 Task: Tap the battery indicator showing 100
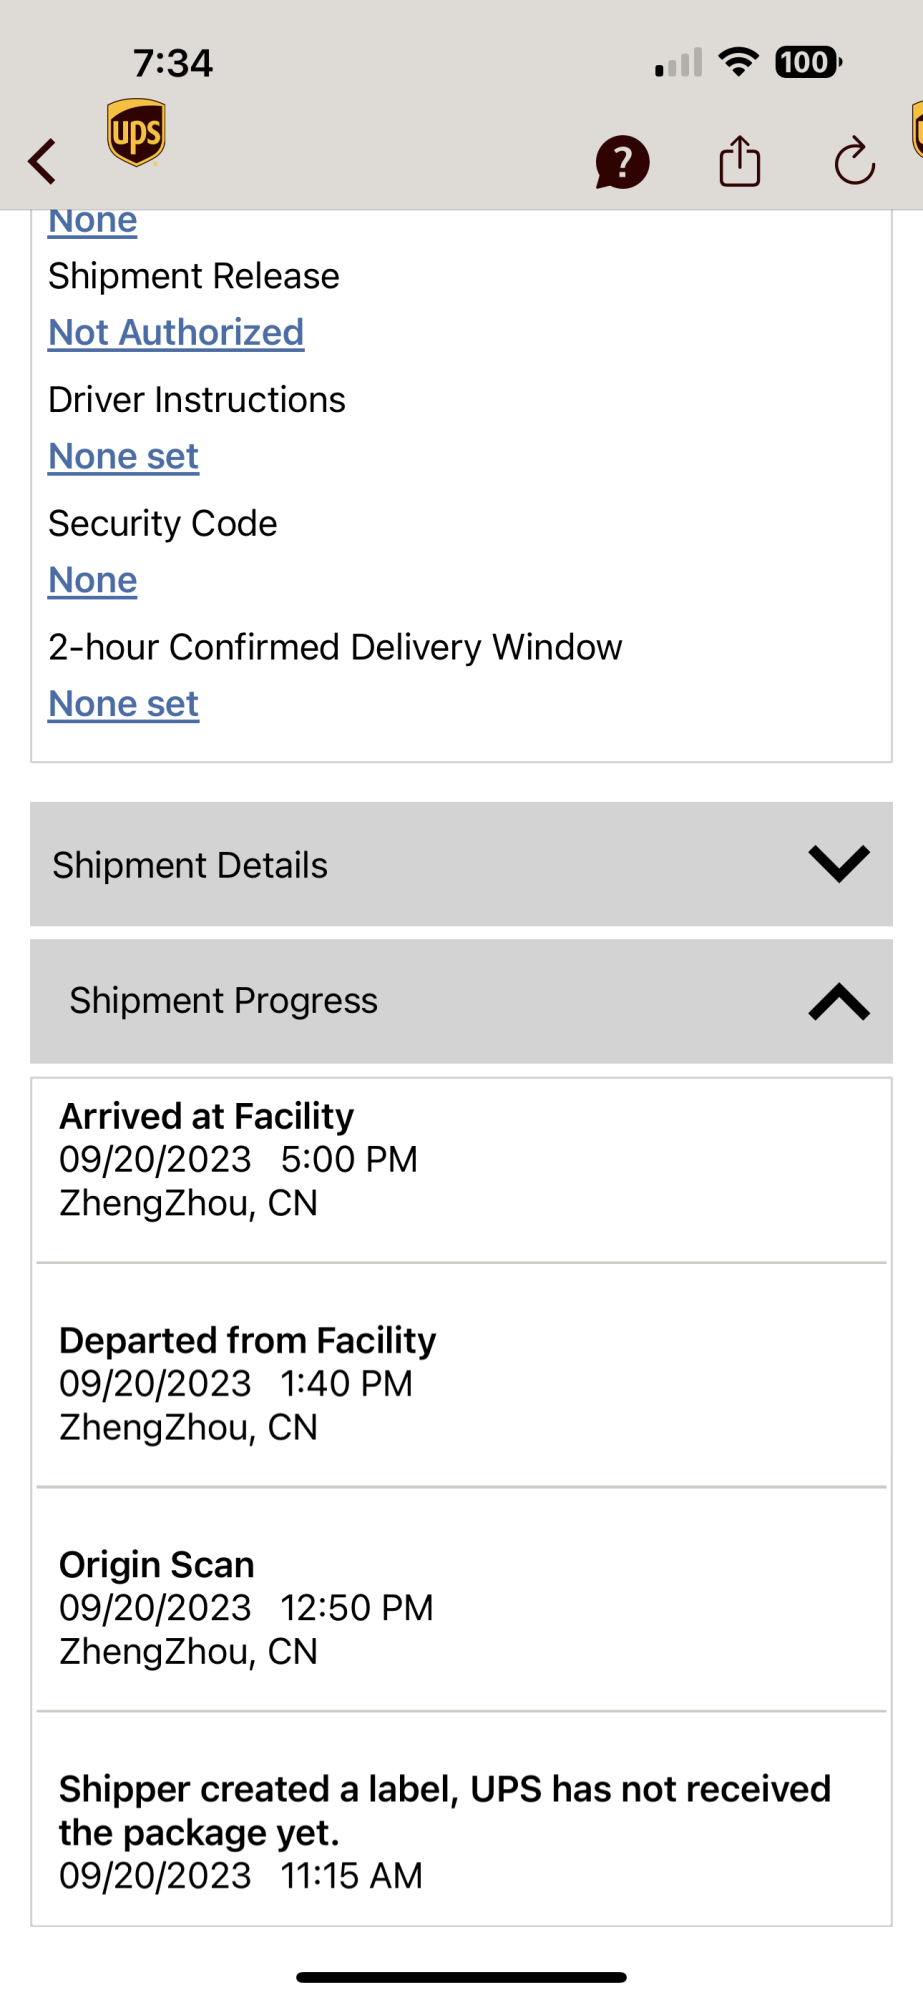click(808, 62)
